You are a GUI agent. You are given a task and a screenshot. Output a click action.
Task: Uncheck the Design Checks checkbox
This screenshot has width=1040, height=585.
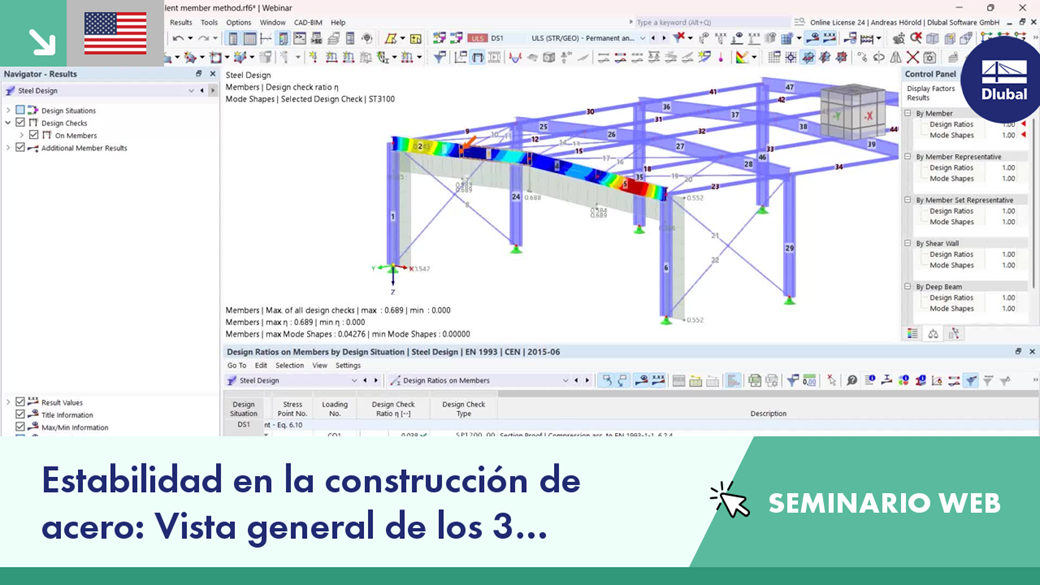[20, 123]
